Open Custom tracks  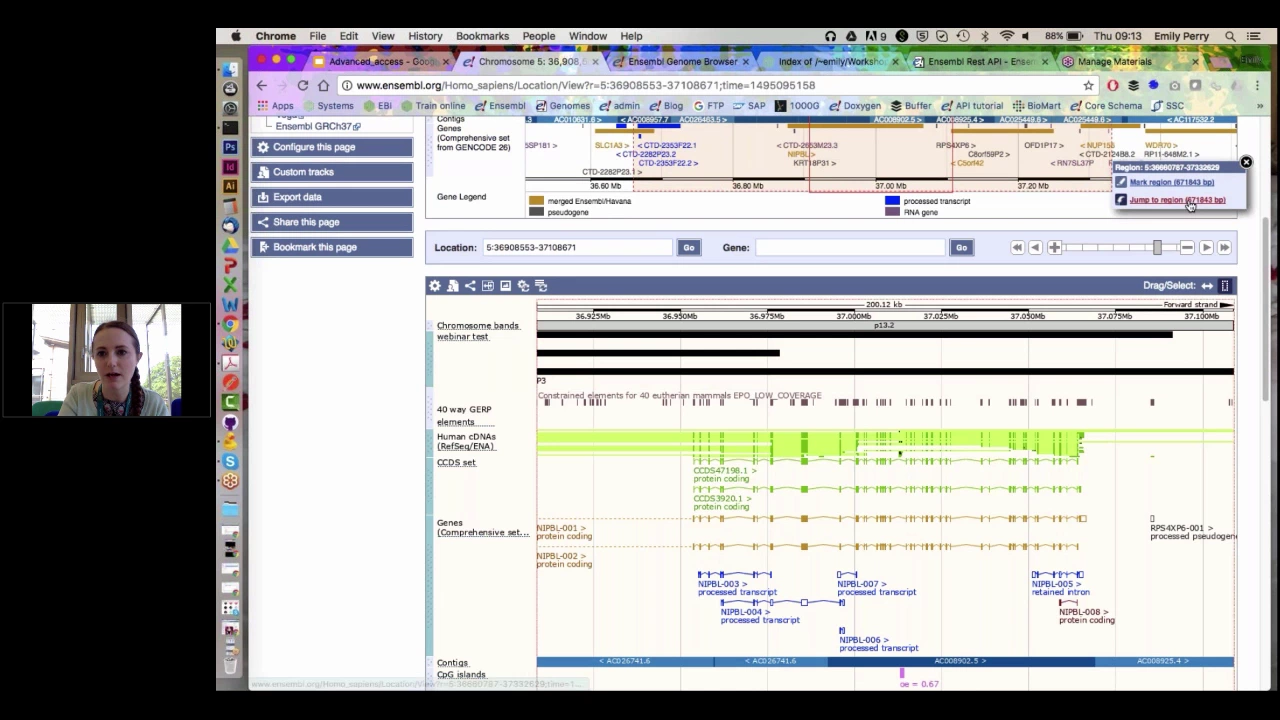[x=332, y=172]
